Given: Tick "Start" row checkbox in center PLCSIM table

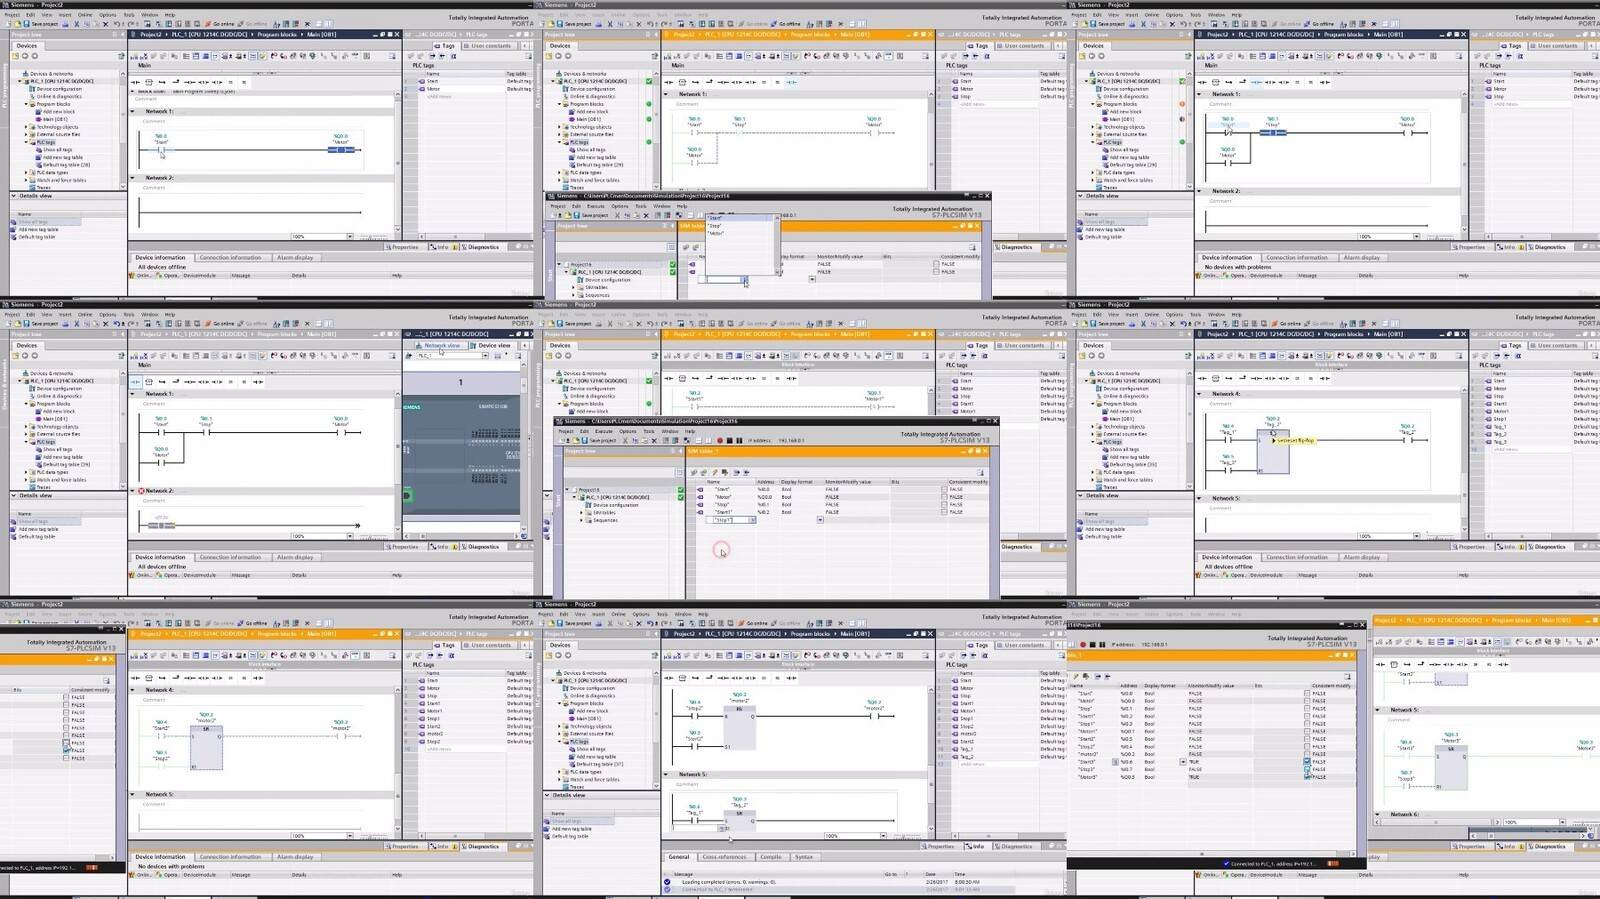Looking at the screenshot, I should (944, 489).
